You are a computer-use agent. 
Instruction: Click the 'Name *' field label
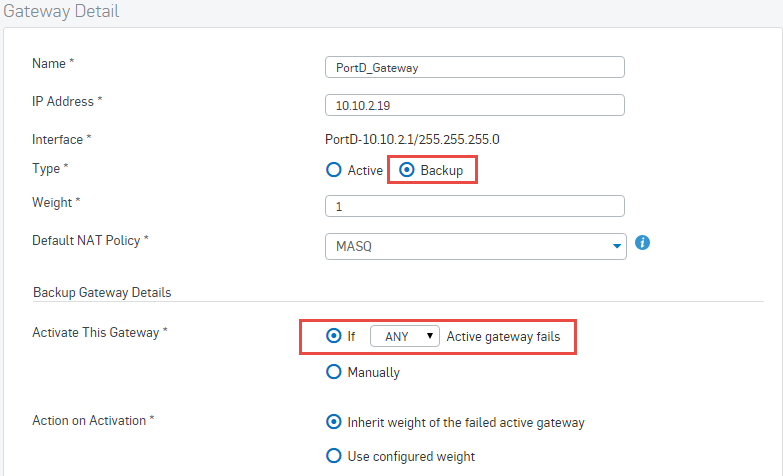[x=54, y=64]
